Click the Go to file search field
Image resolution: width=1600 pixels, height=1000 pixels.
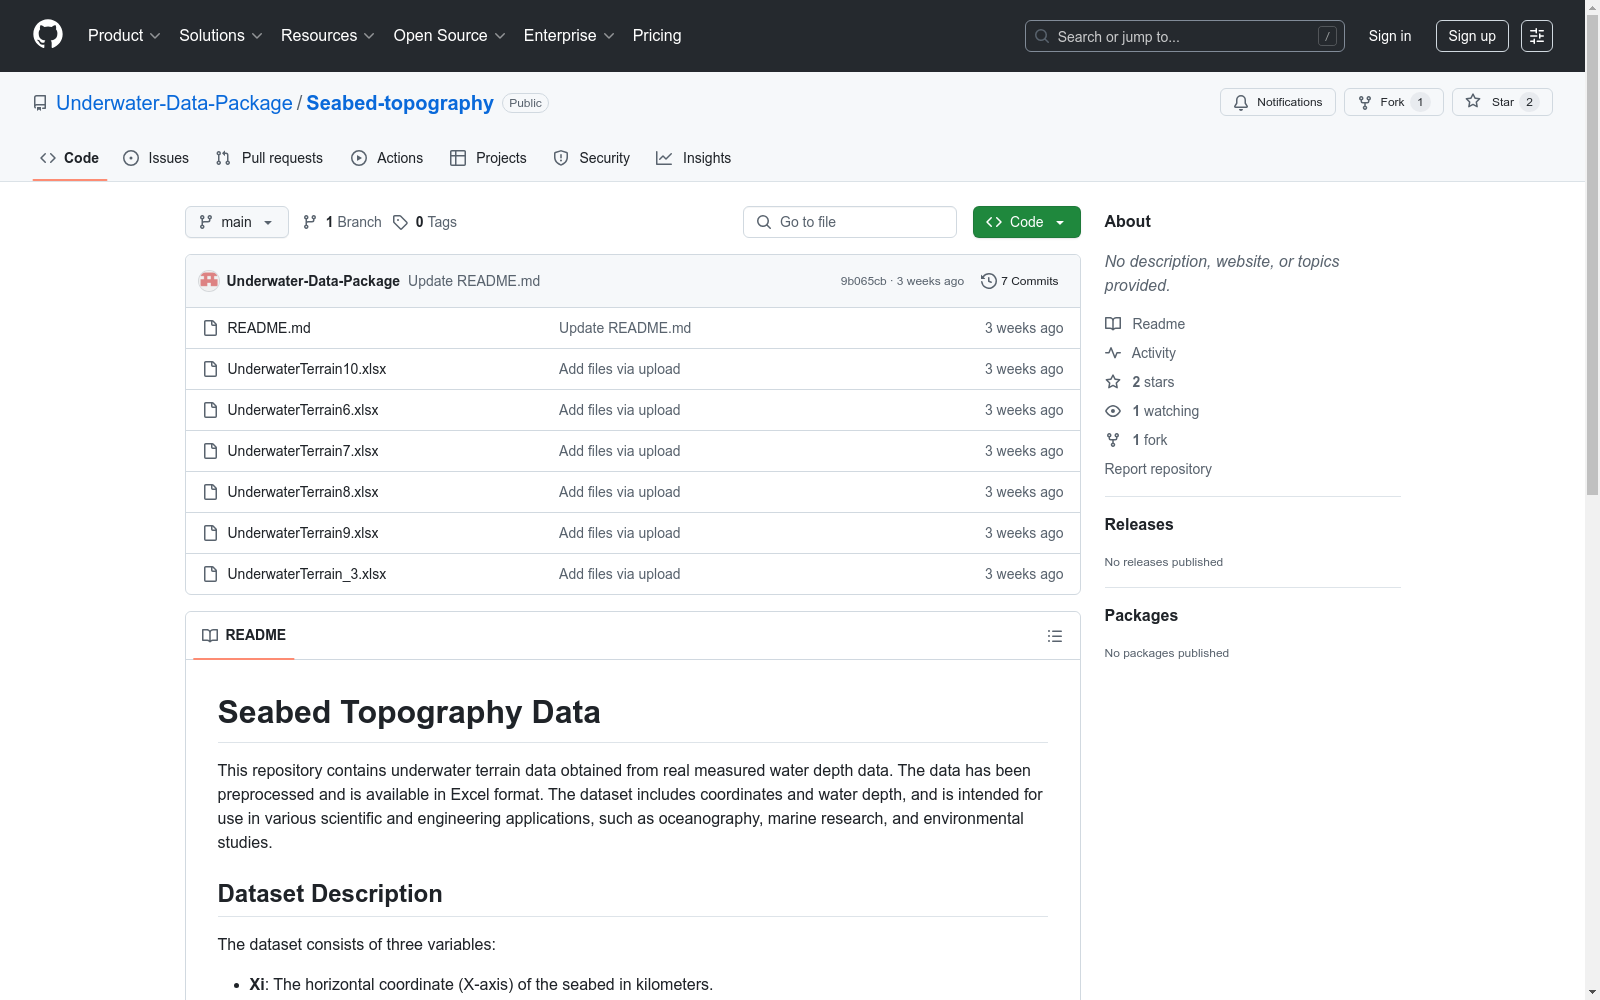(x=850, y=222)
